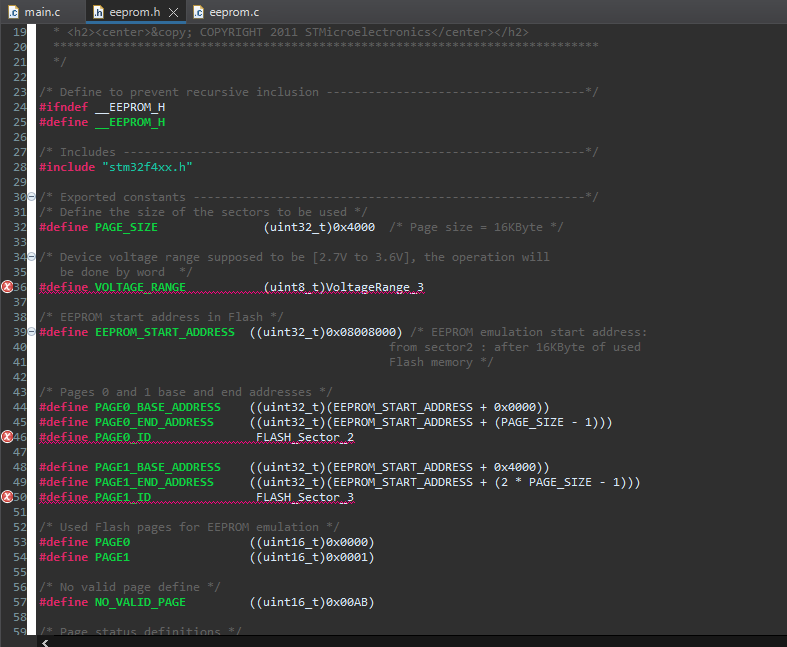Click the header file icon on eeprom.h tab
The image size is (787, 647).
click(x=99, y=12)
